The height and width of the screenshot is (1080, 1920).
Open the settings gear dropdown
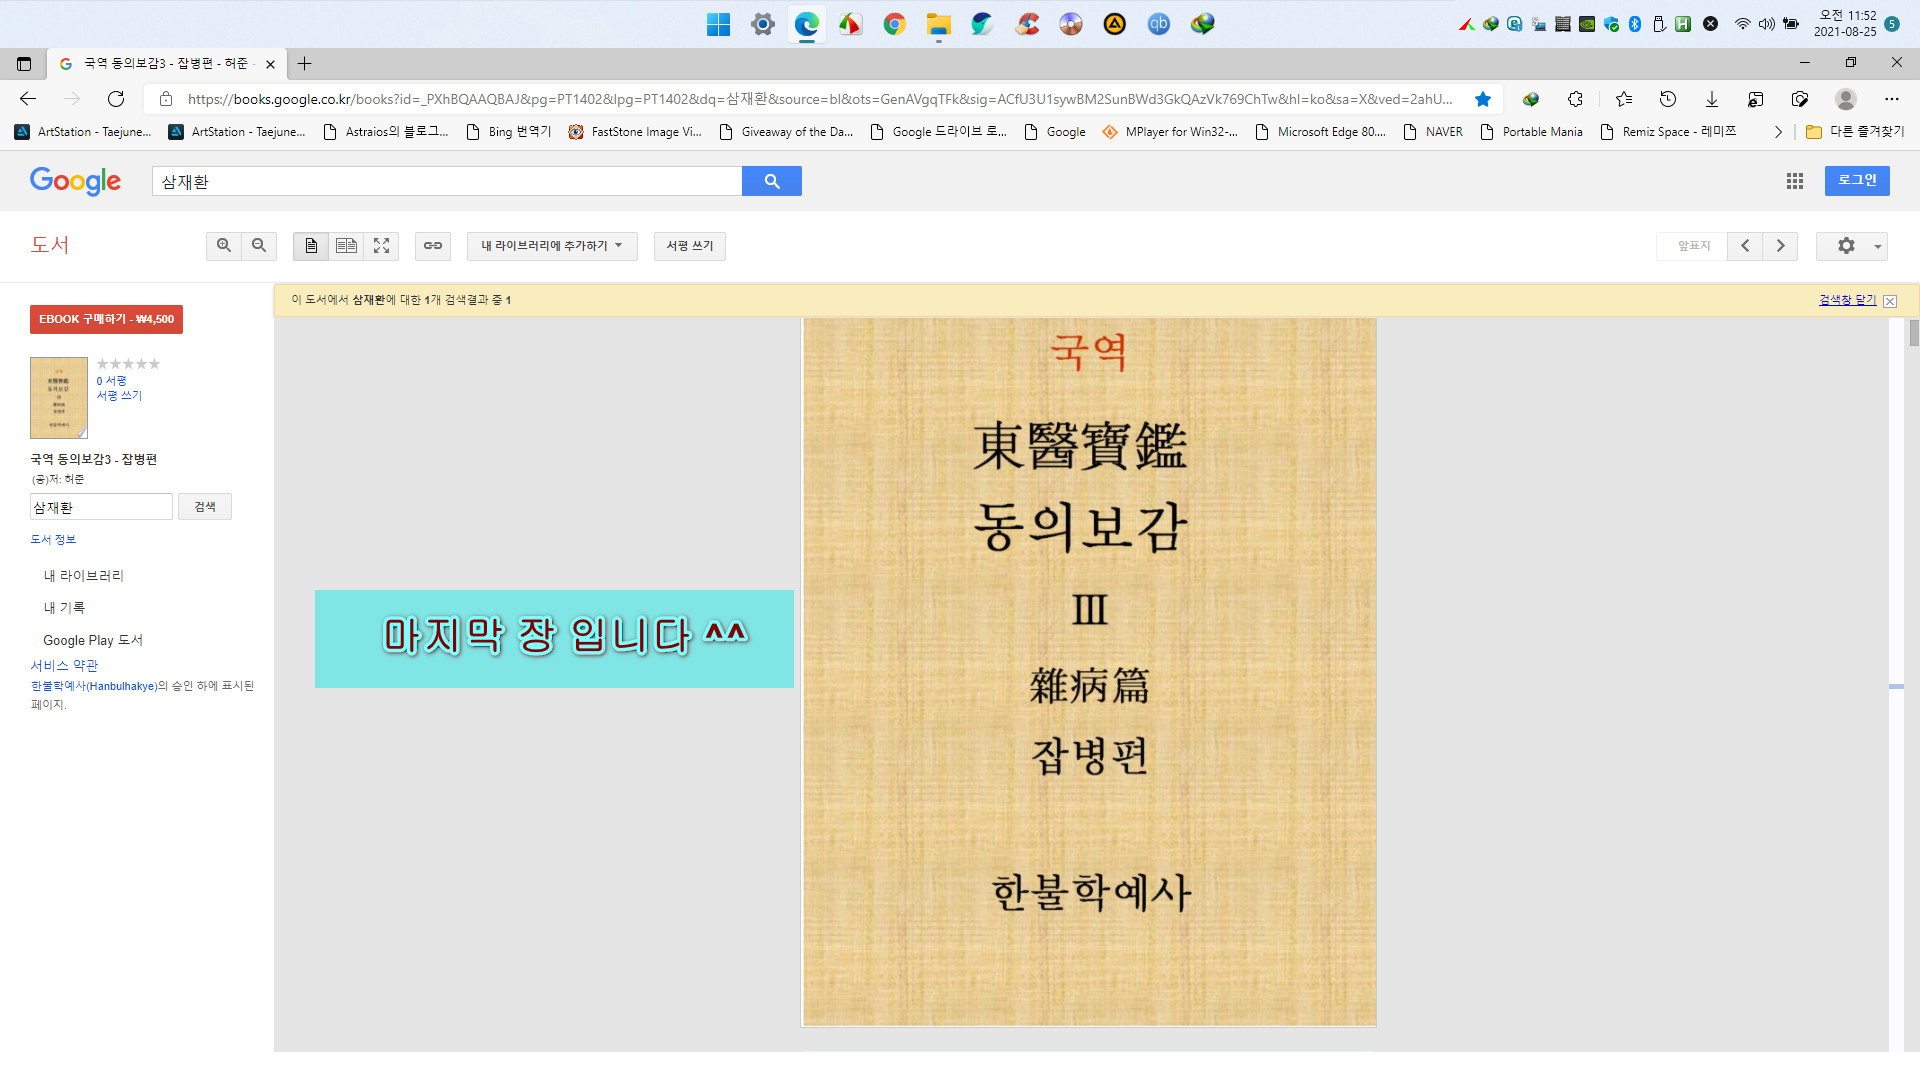1852,246
